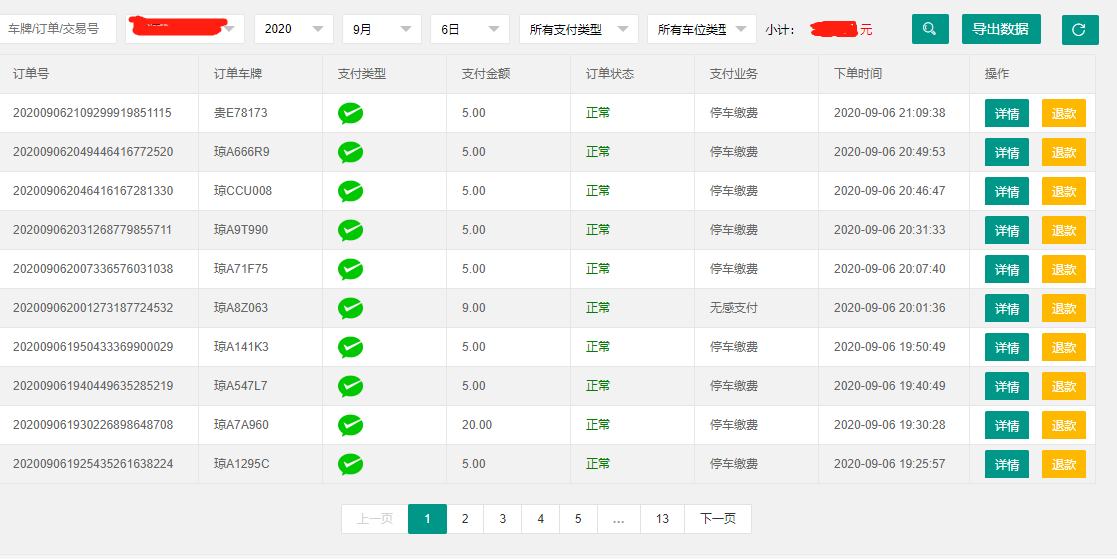Click WeChat pay icon for plate E78173
Viewport: 1117px width, 559px height.
click(350, 113)
